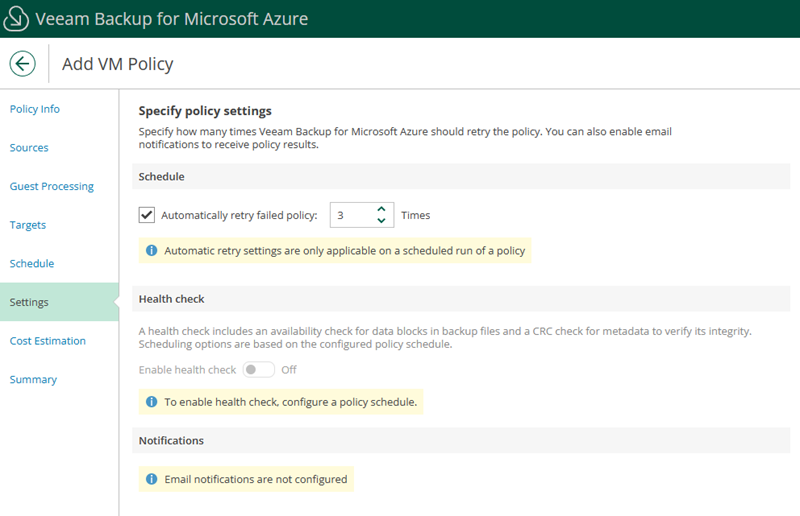The width and height of the screenshot is (800, 516).
Task: Click info icon beside email notifications note
Action: [x=151, y=479]
